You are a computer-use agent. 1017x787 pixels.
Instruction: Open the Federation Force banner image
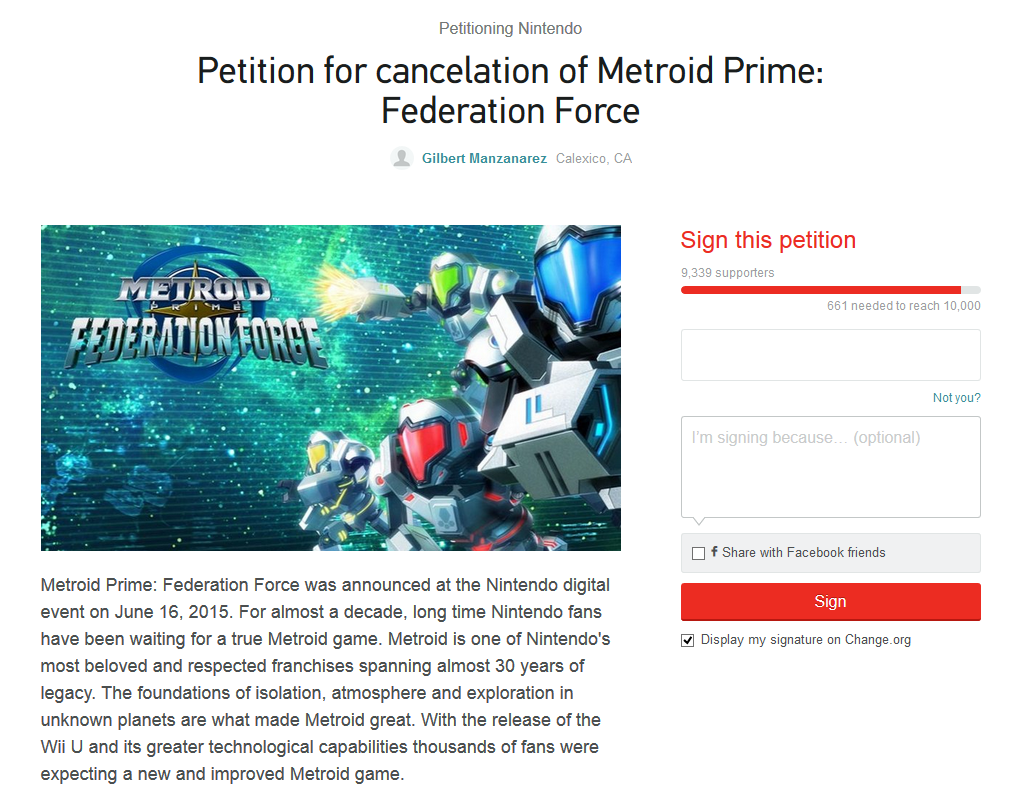click(330, 387)
